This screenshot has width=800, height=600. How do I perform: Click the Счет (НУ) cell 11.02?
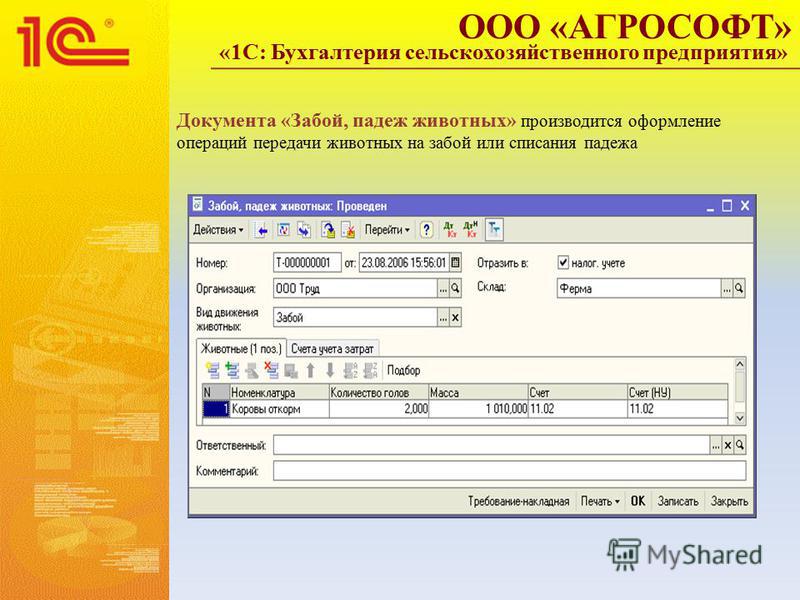678,409
